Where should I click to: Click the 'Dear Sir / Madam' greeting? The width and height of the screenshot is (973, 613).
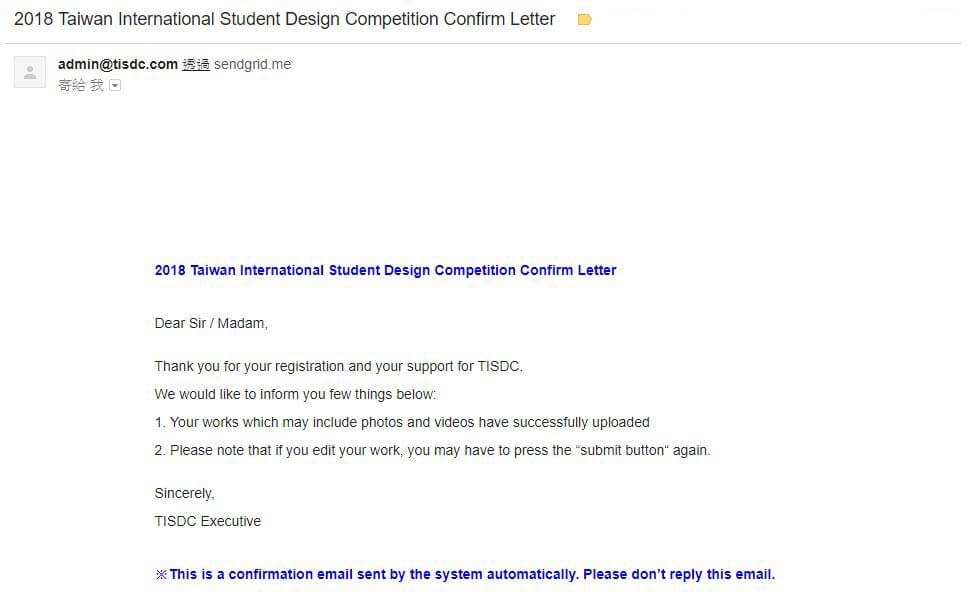pyautogui.click(x=211, y=323)
